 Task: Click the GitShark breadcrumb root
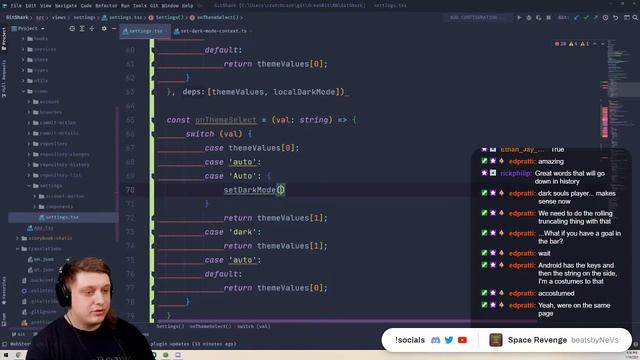pyautogui.click(x=17, y=18)
